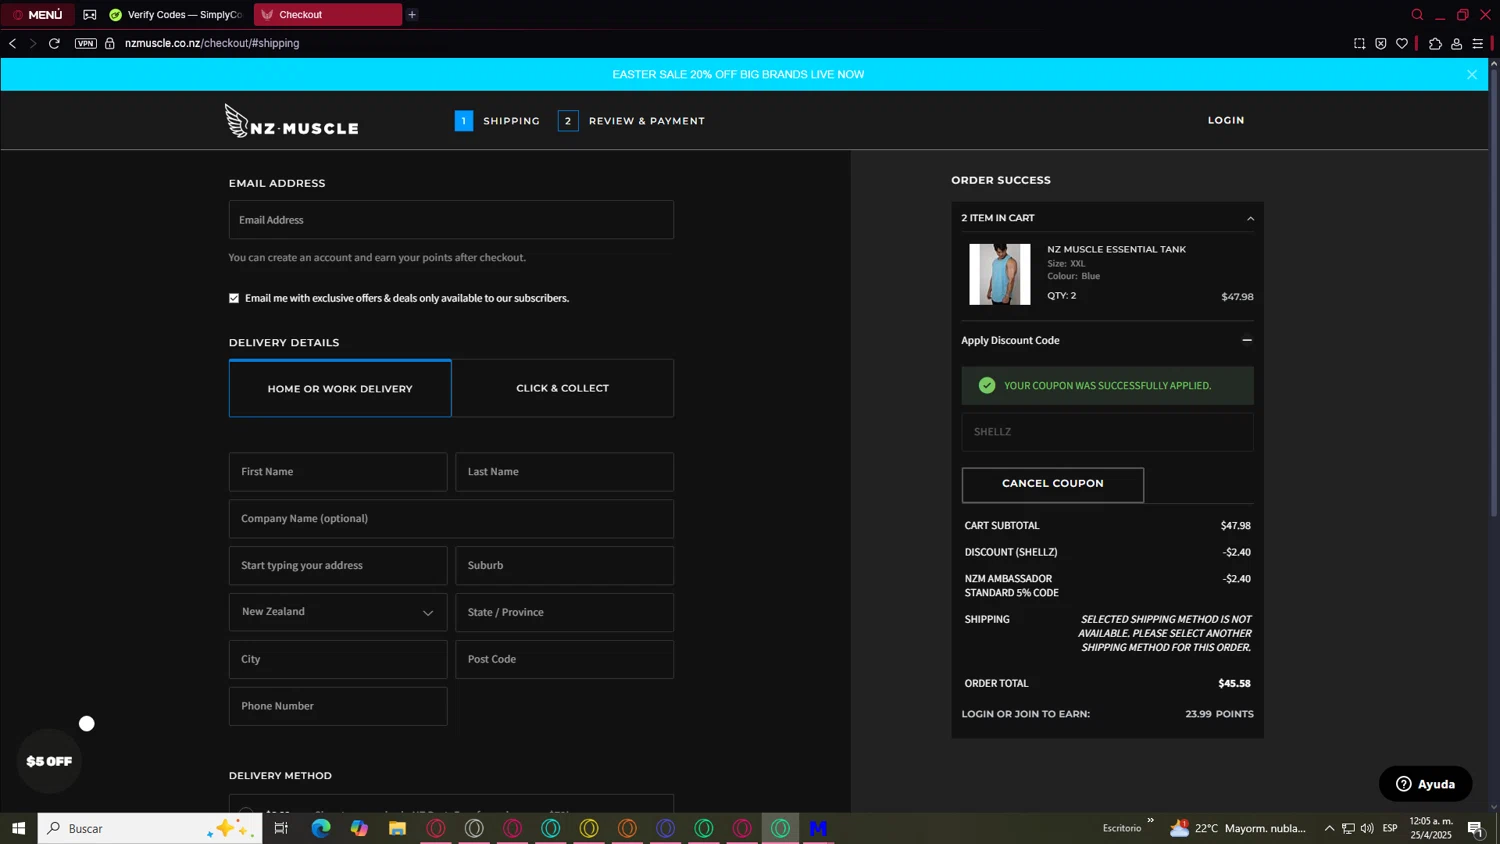Viewport: 1500px width, 844px height.
Task: Open the Ayuda help chat button
Action: 1425,785
